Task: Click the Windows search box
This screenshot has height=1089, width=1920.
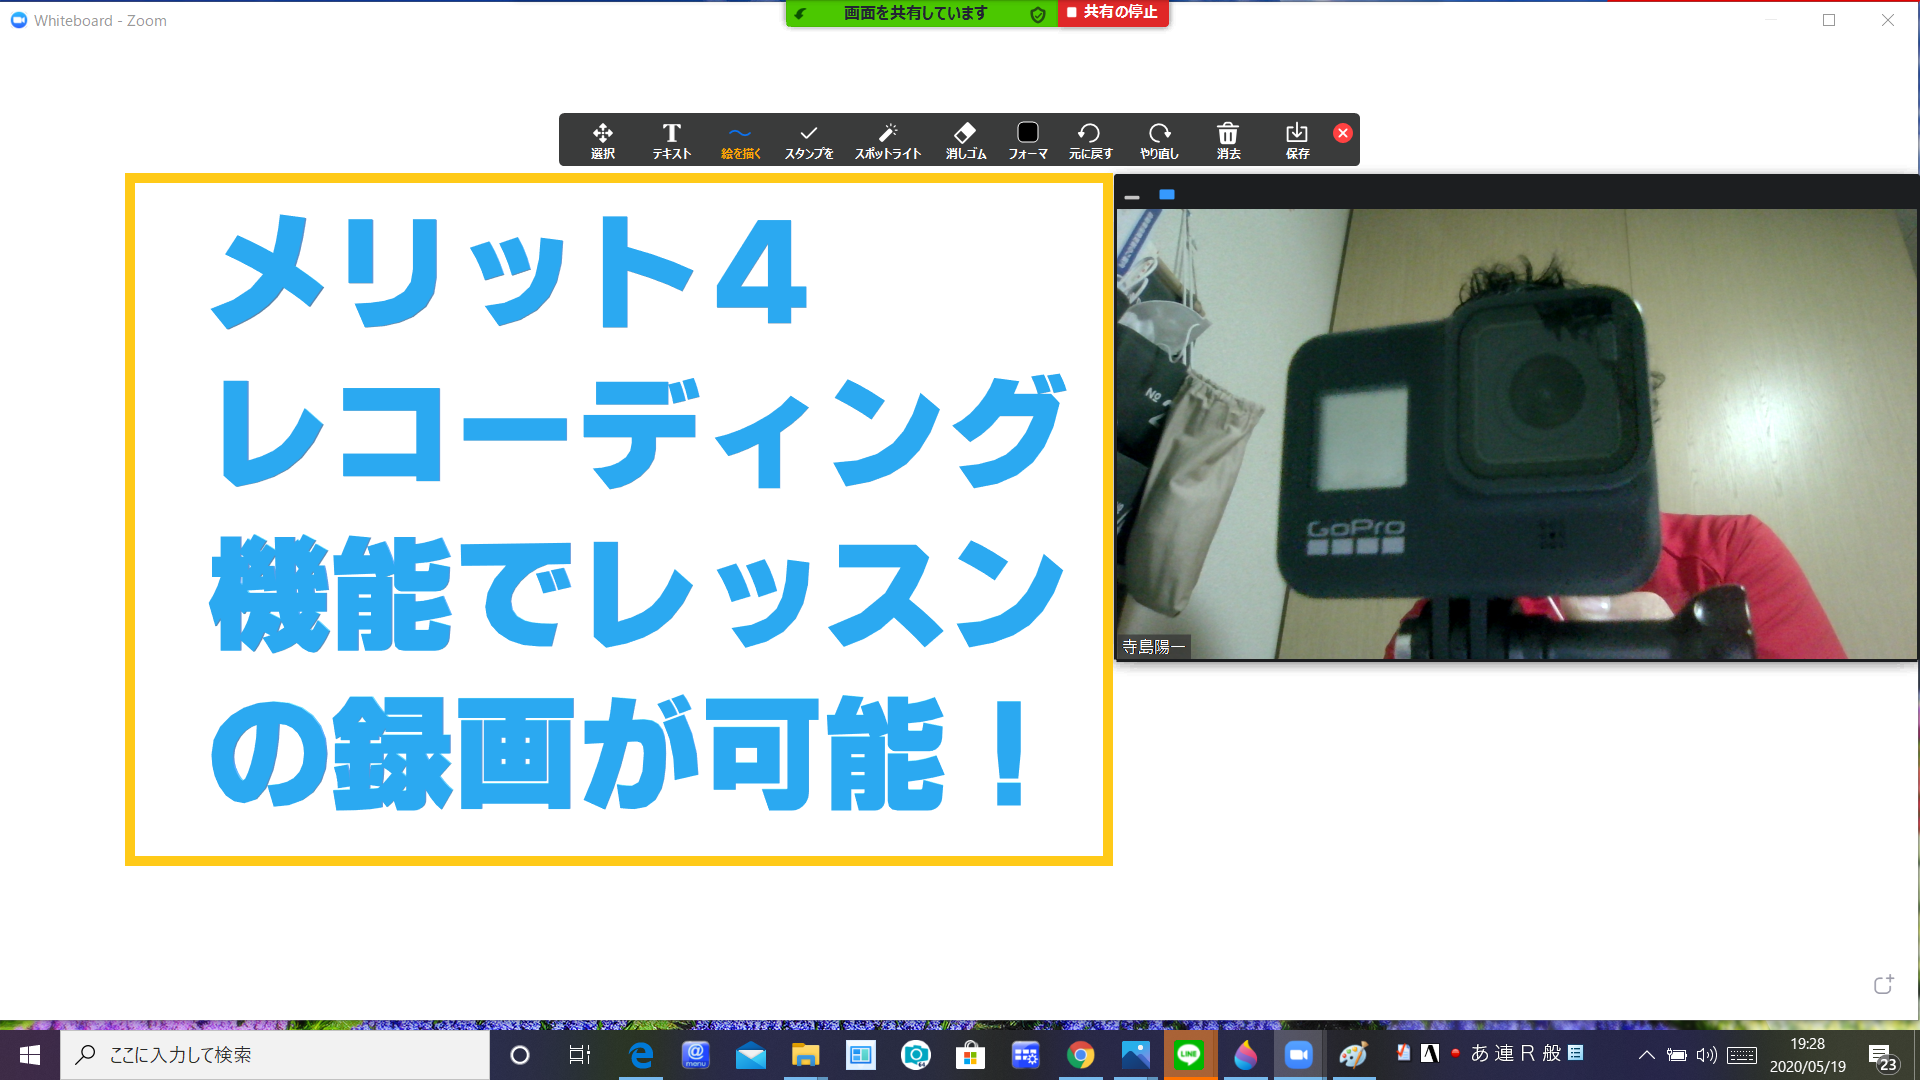Action: pos(275,1054)
